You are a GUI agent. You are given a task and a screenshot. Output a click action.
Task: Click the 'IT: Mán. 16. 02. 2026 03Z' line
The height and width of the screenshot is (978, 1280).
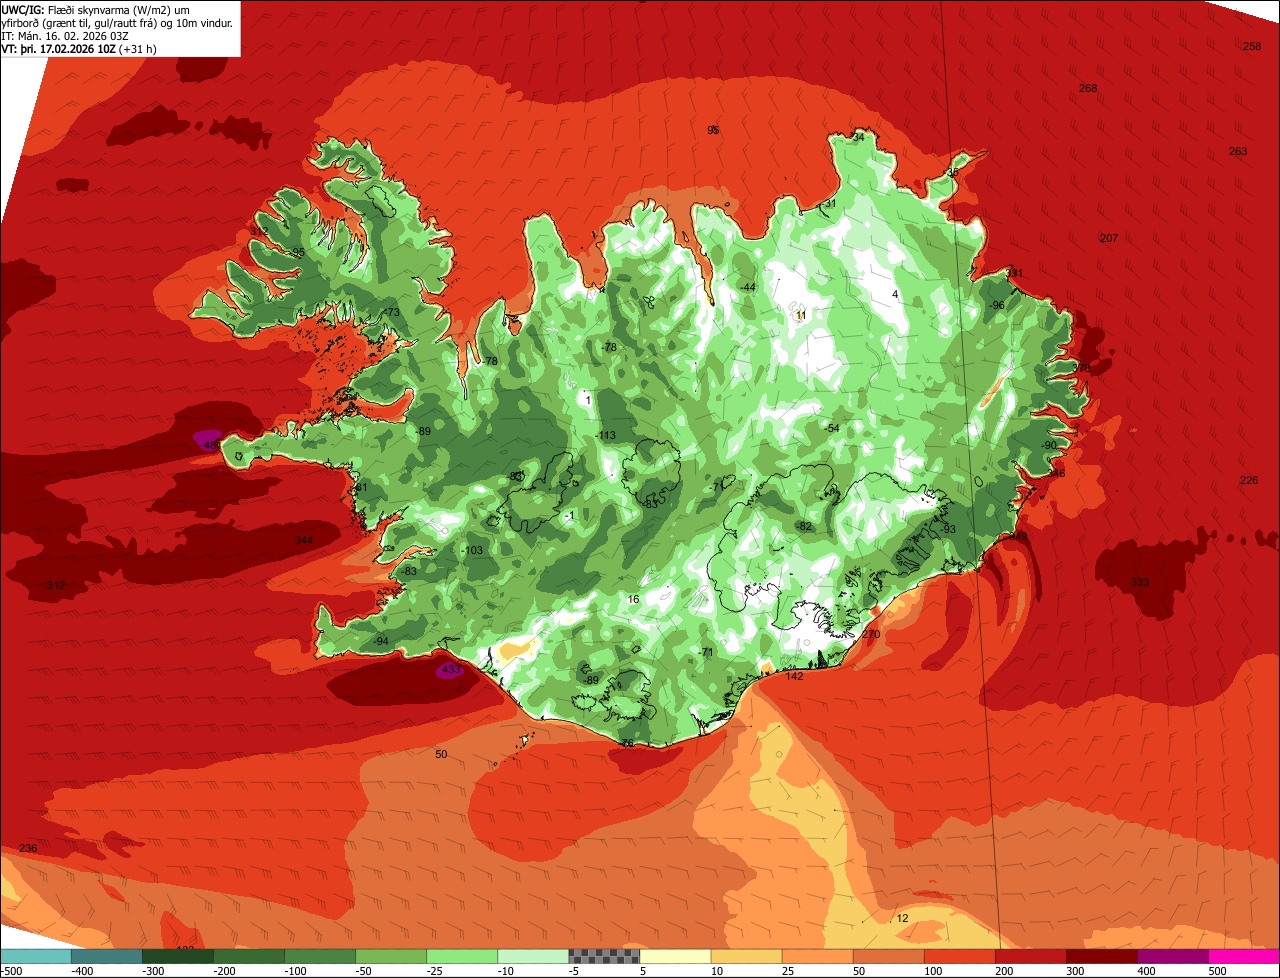click(66, 35)
